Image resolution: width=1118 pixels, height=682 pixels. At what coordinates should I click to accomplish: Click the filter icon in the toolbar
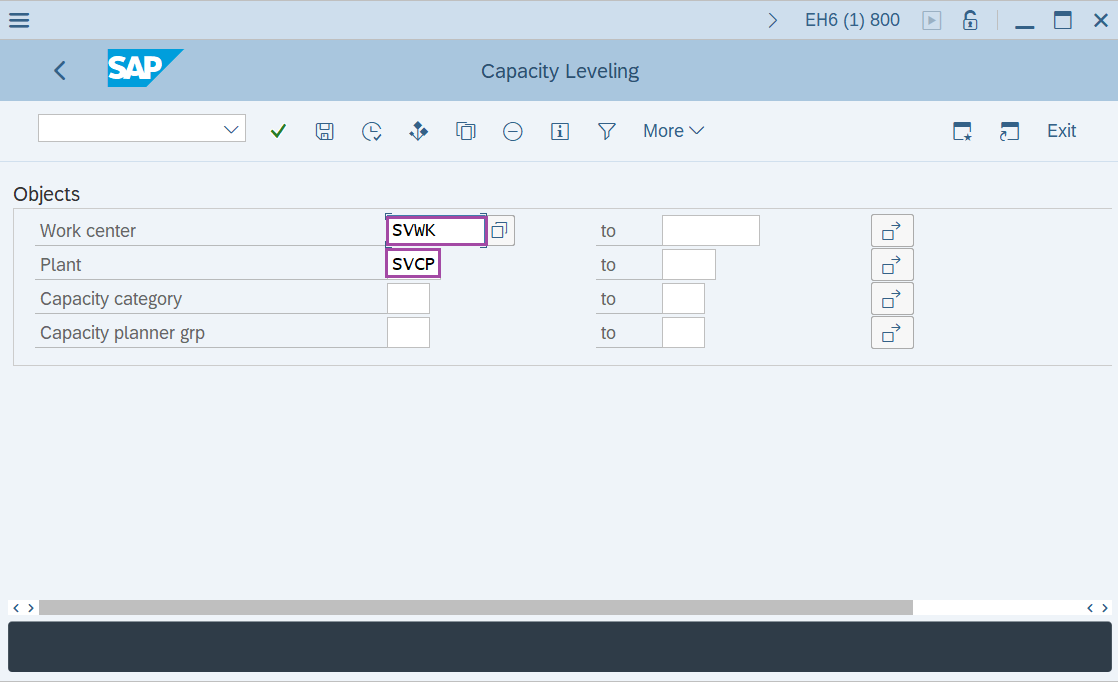coord(607,131)
